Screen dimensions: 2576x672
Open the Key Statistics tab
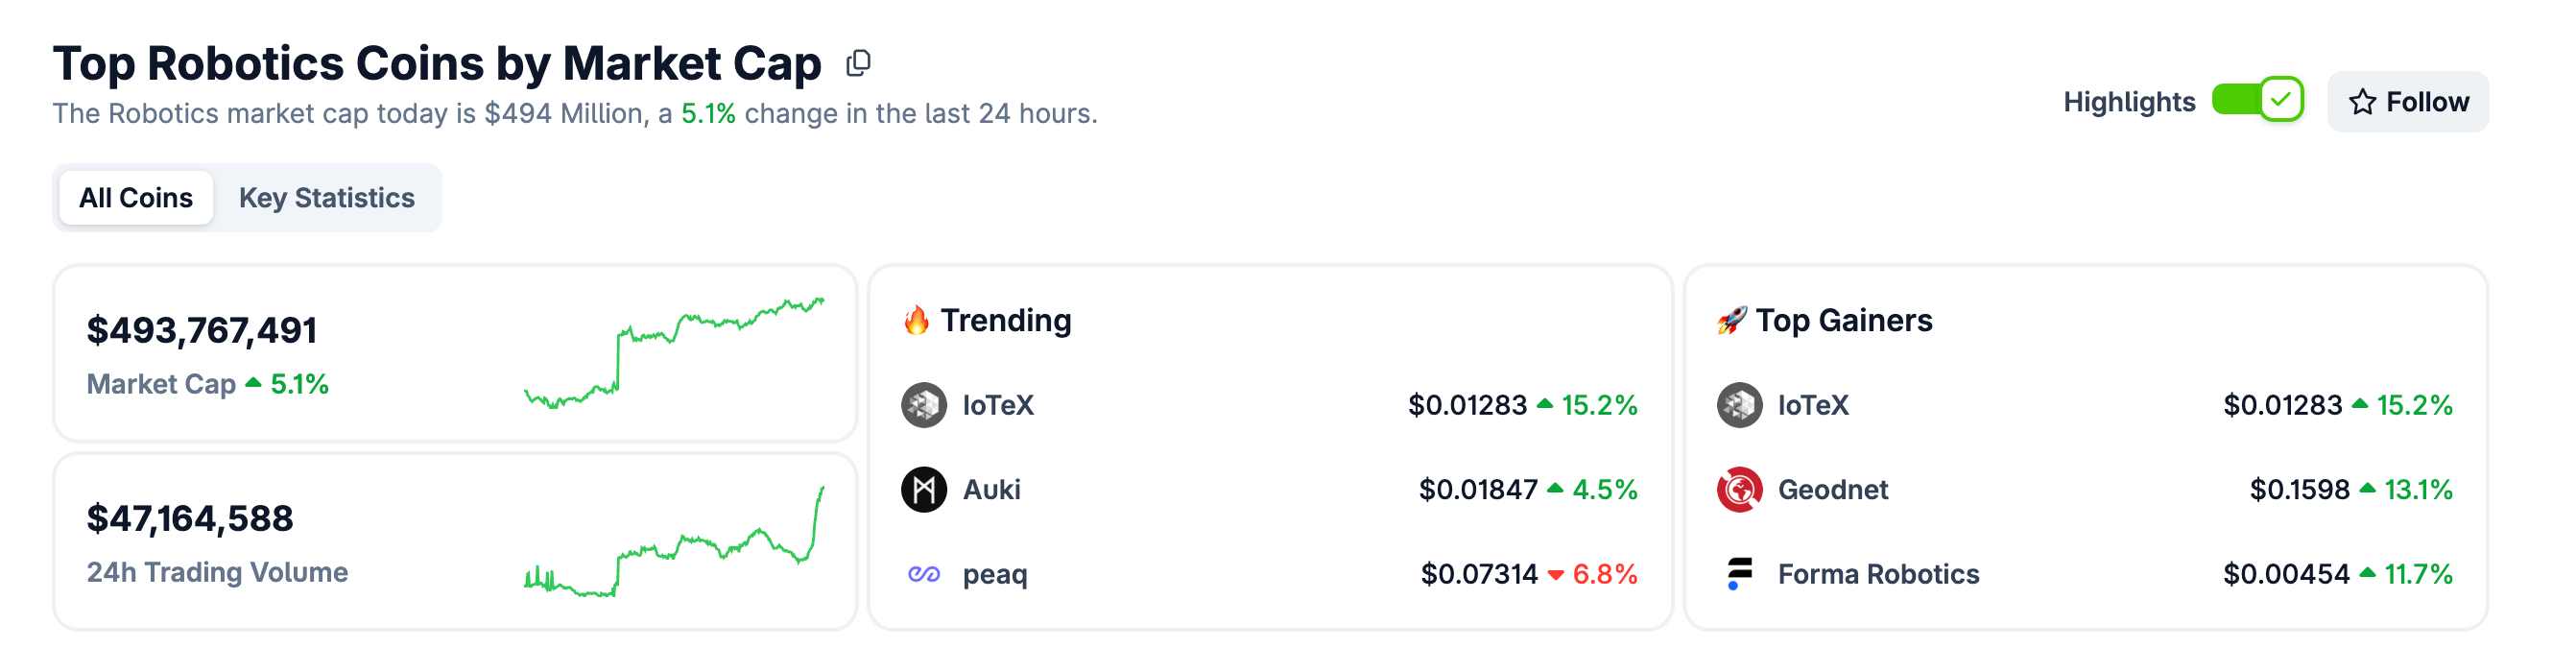click(x=326, y=198)
